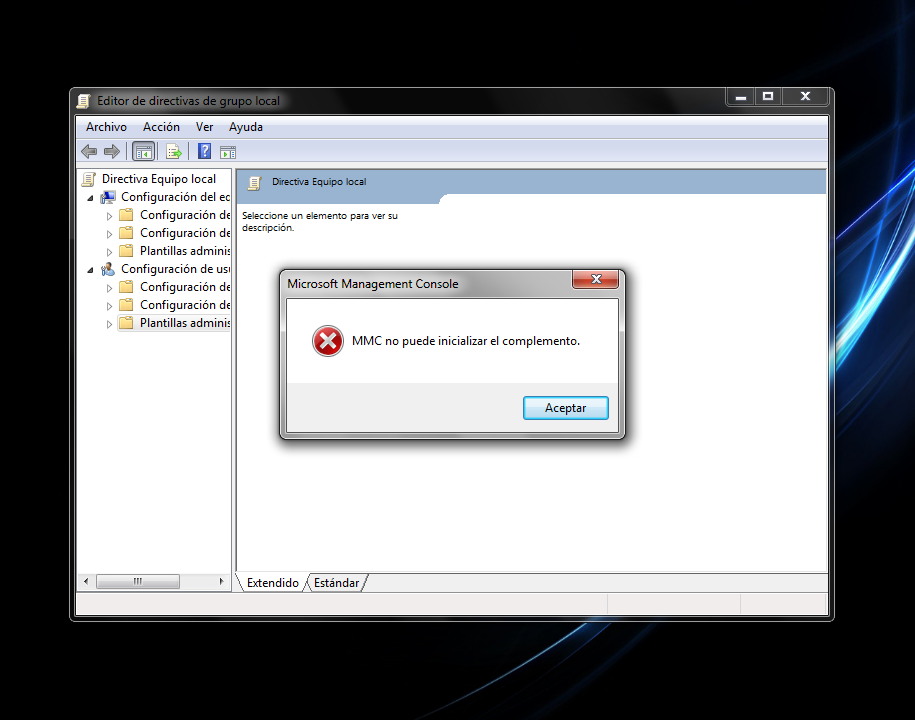Minimize the Editor de directivas window

741,97
